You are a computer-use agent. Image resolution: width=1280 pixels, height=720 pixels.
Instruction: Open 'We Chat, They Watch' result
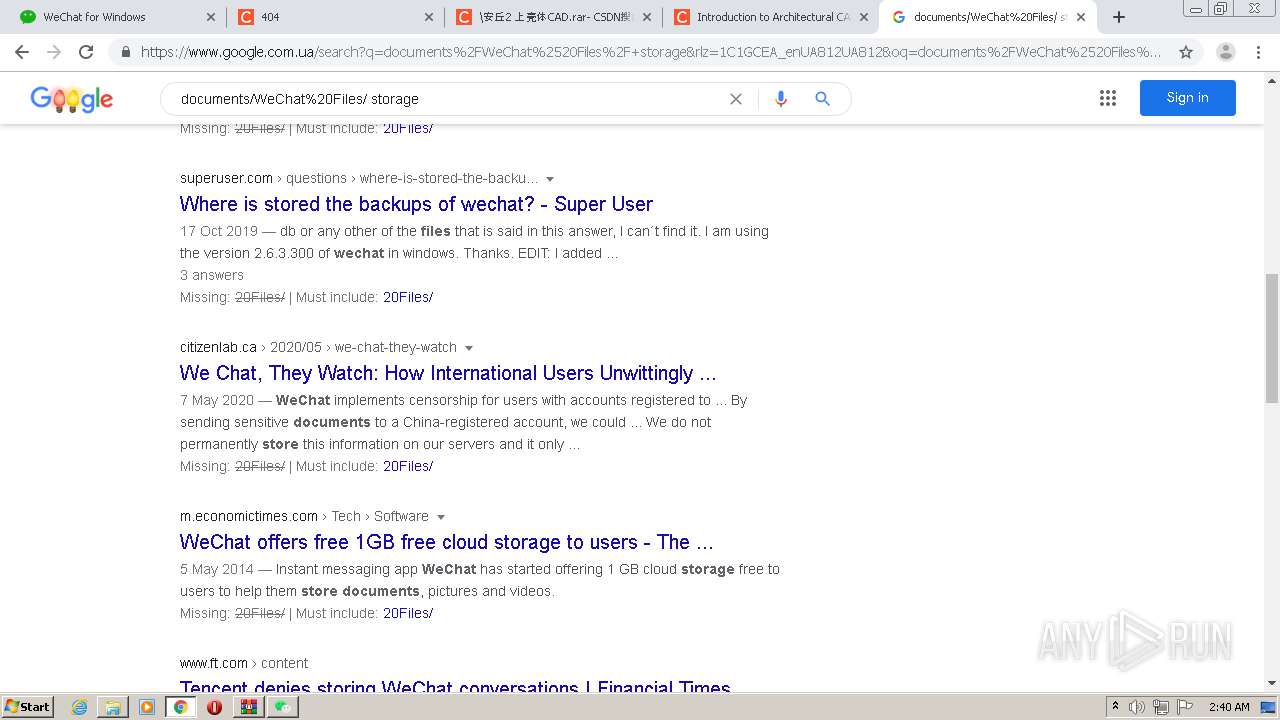(448, 373)
